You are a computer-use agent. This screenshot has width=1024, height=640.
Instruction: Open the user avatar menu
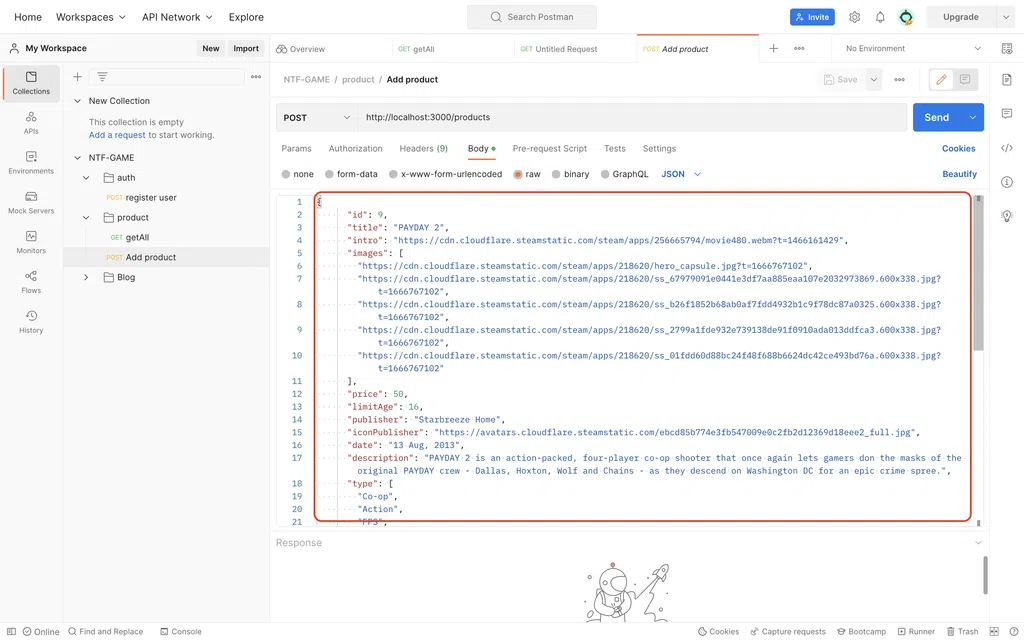coord(906,18)
